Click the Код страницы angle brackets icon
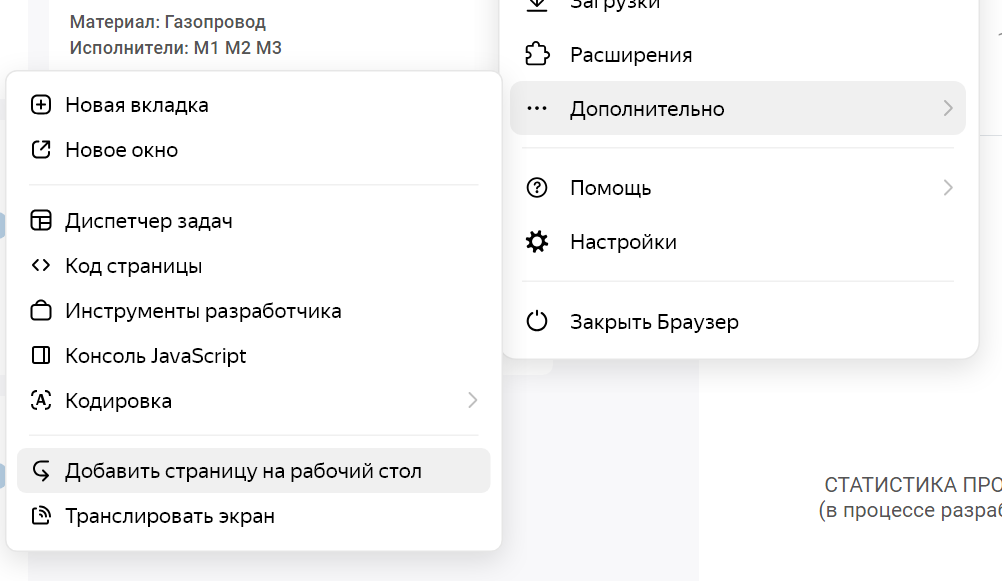Image resolution: width=1002 pixels, height=581 pixels. tap(41, 266)
